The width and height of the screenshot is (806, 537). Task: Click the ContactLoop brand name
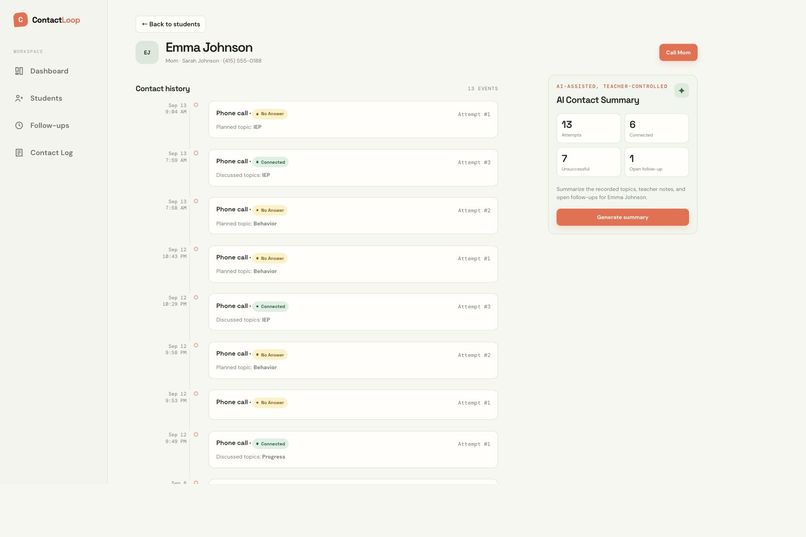coord(56,20)
